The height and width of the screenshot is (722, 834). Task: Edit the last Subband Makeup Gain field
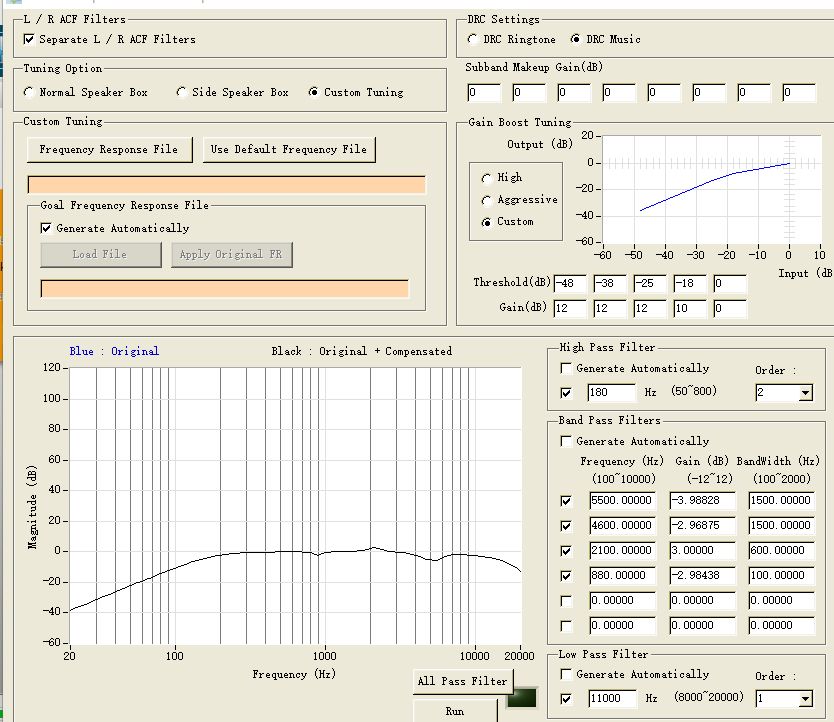[798, 93]
